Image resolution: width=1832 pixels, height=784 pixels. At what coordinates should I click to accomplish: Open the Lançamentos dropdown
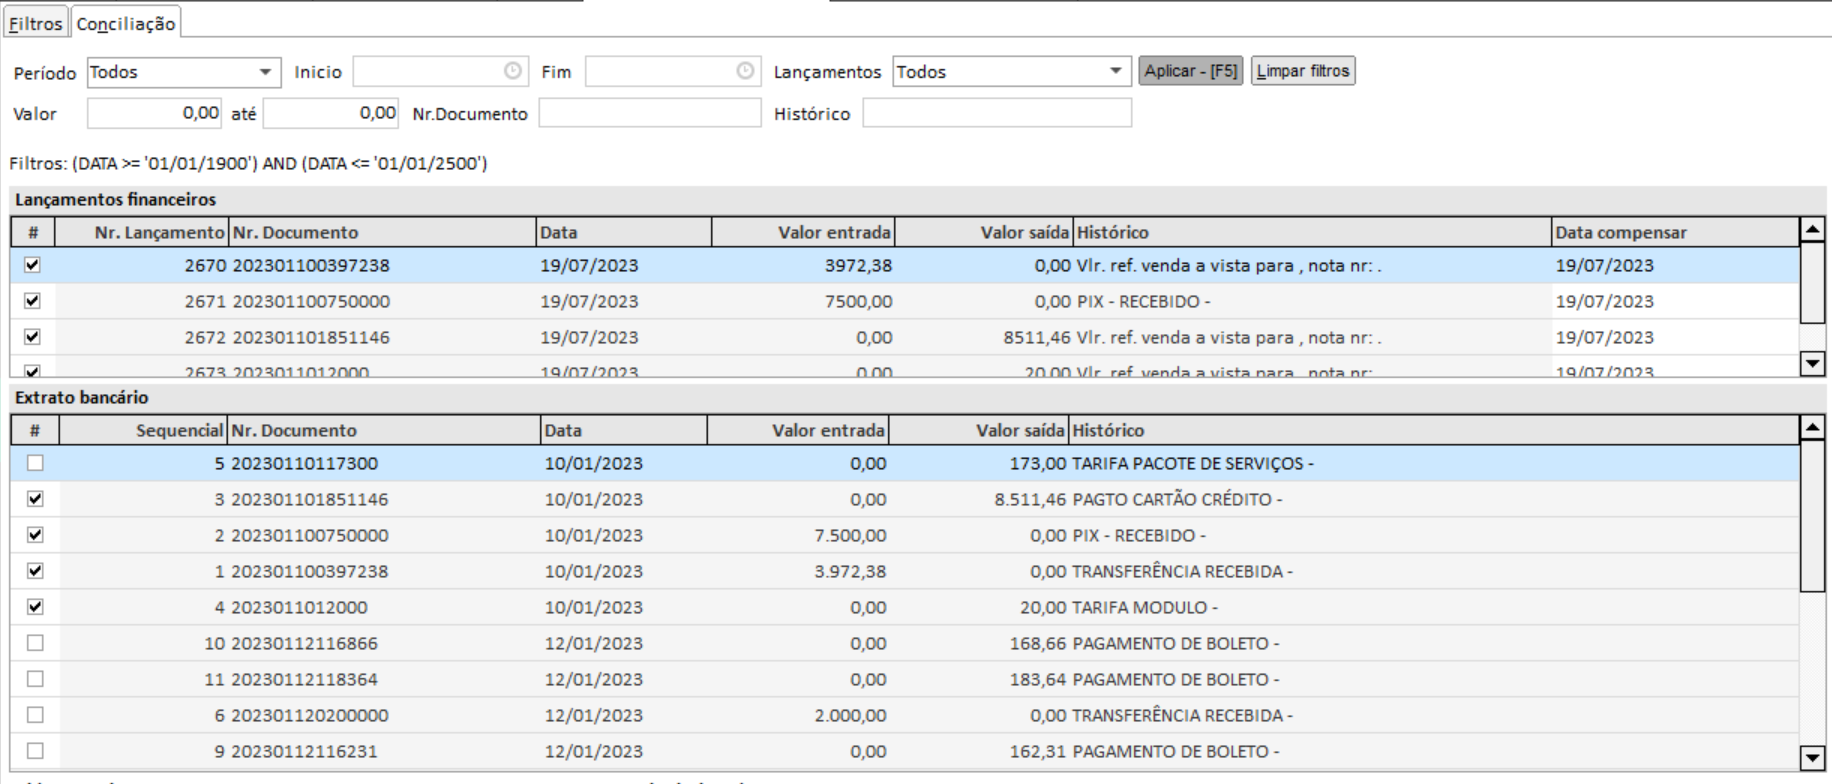click(1115, 72)
